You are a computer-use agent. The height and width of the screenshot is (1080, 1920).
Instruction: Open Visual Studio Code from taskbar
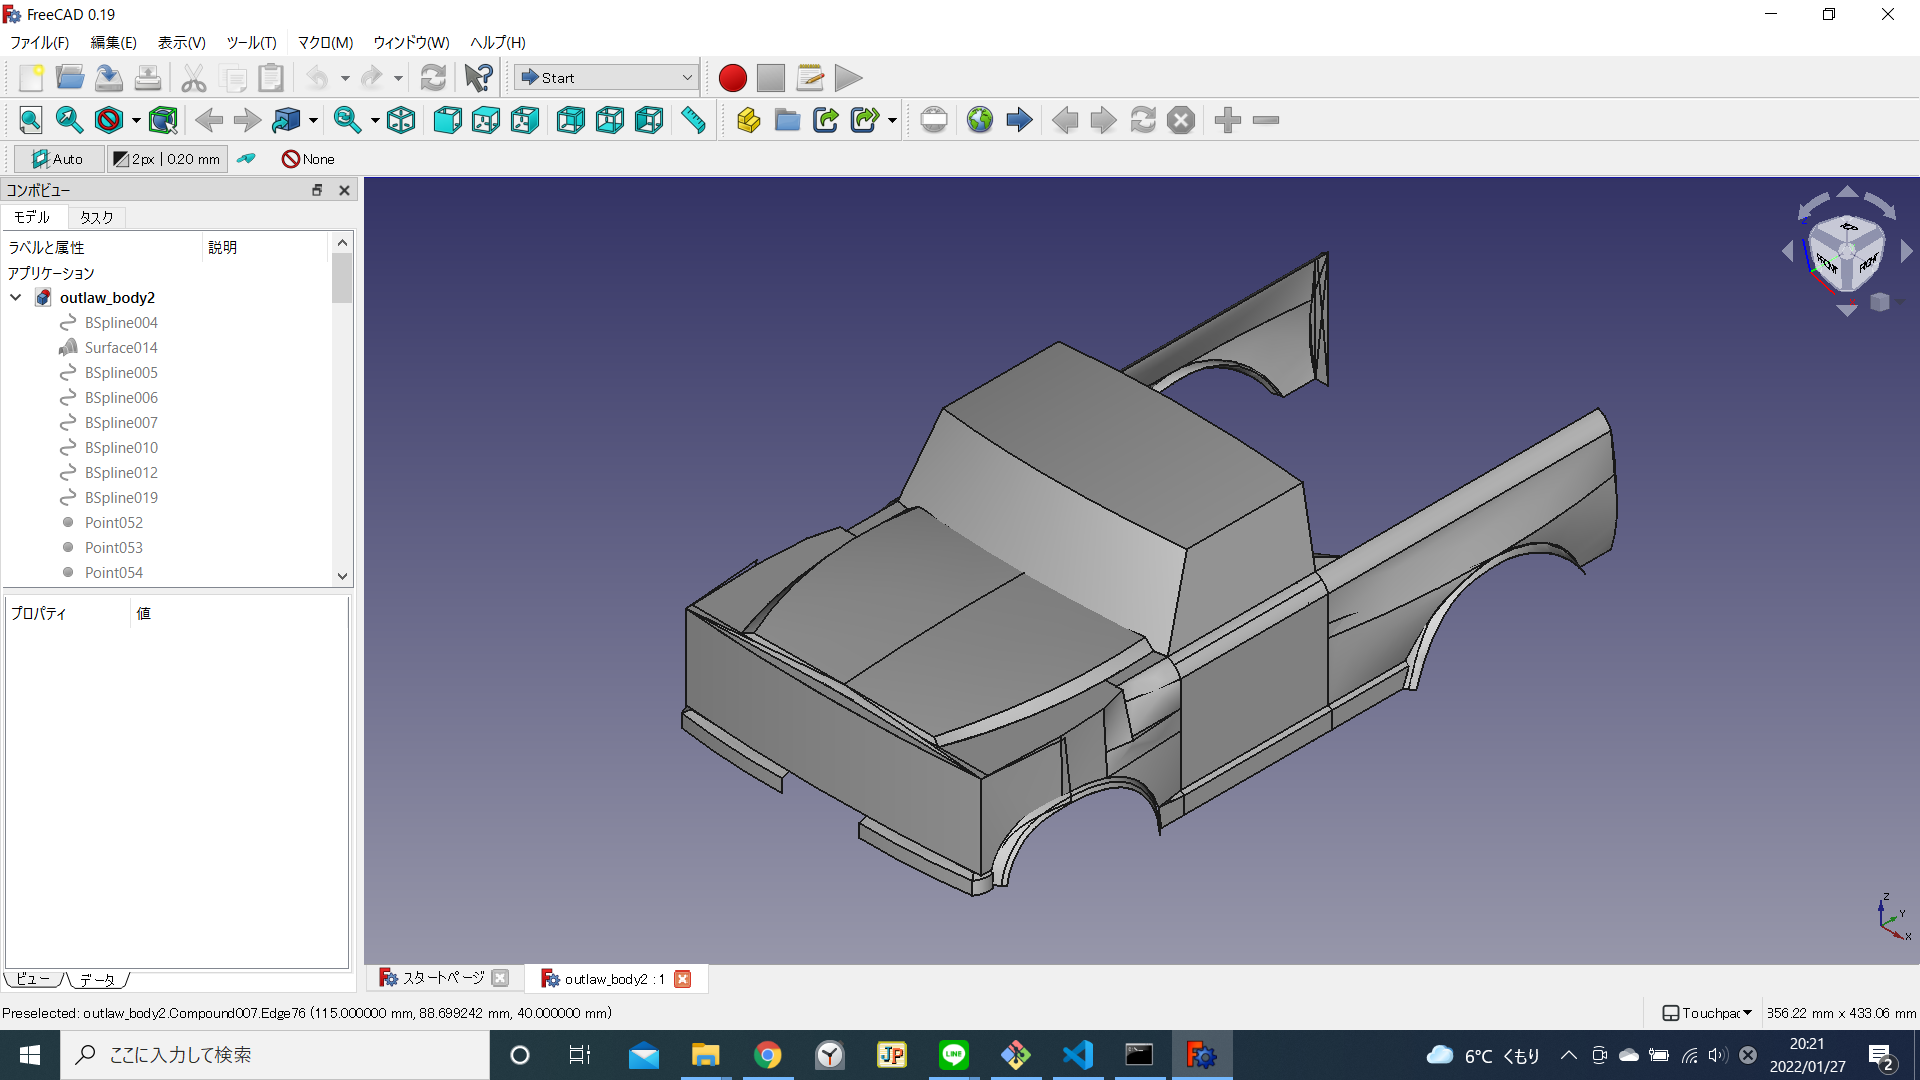(1077, 1055)
